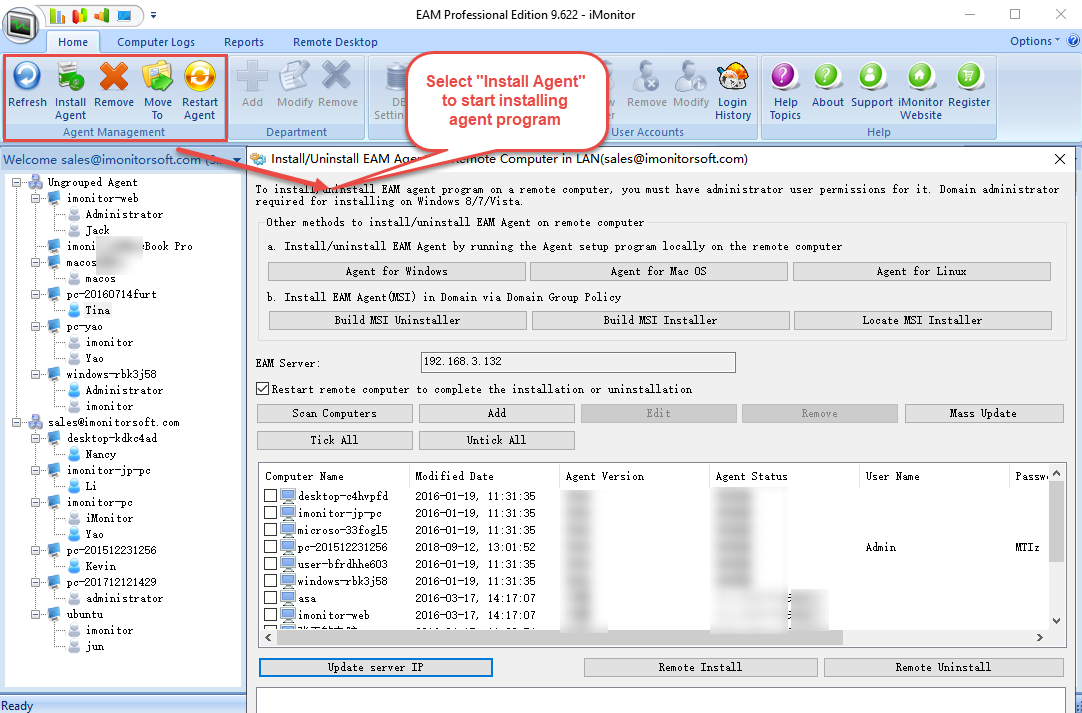Tick the windows-rbk3j58 row checkbox in the computer list

[x=270, y=580]
